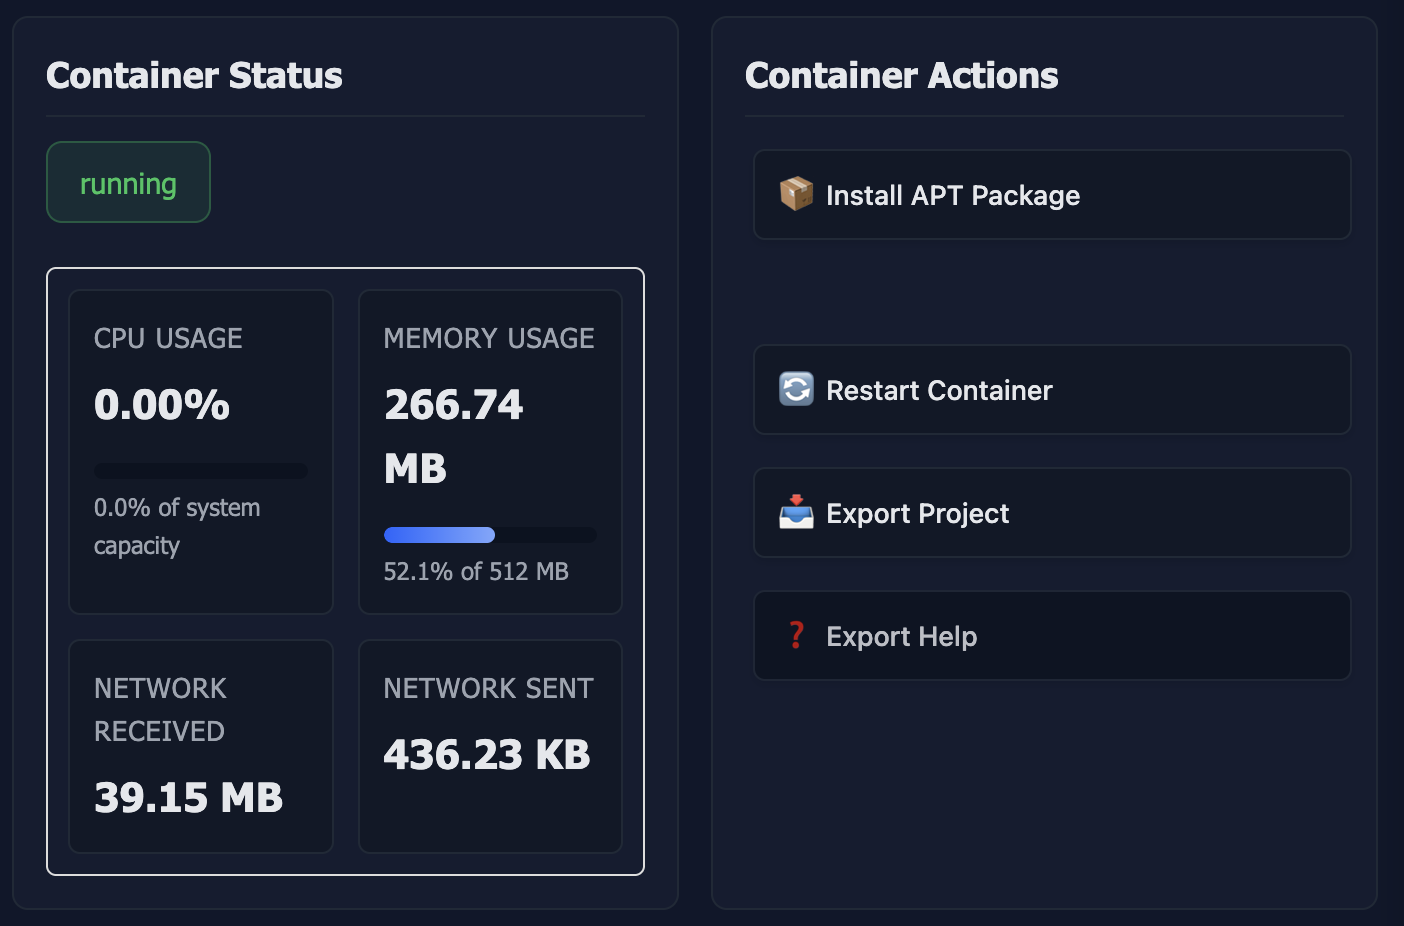Open the Container Status section header

194,75
